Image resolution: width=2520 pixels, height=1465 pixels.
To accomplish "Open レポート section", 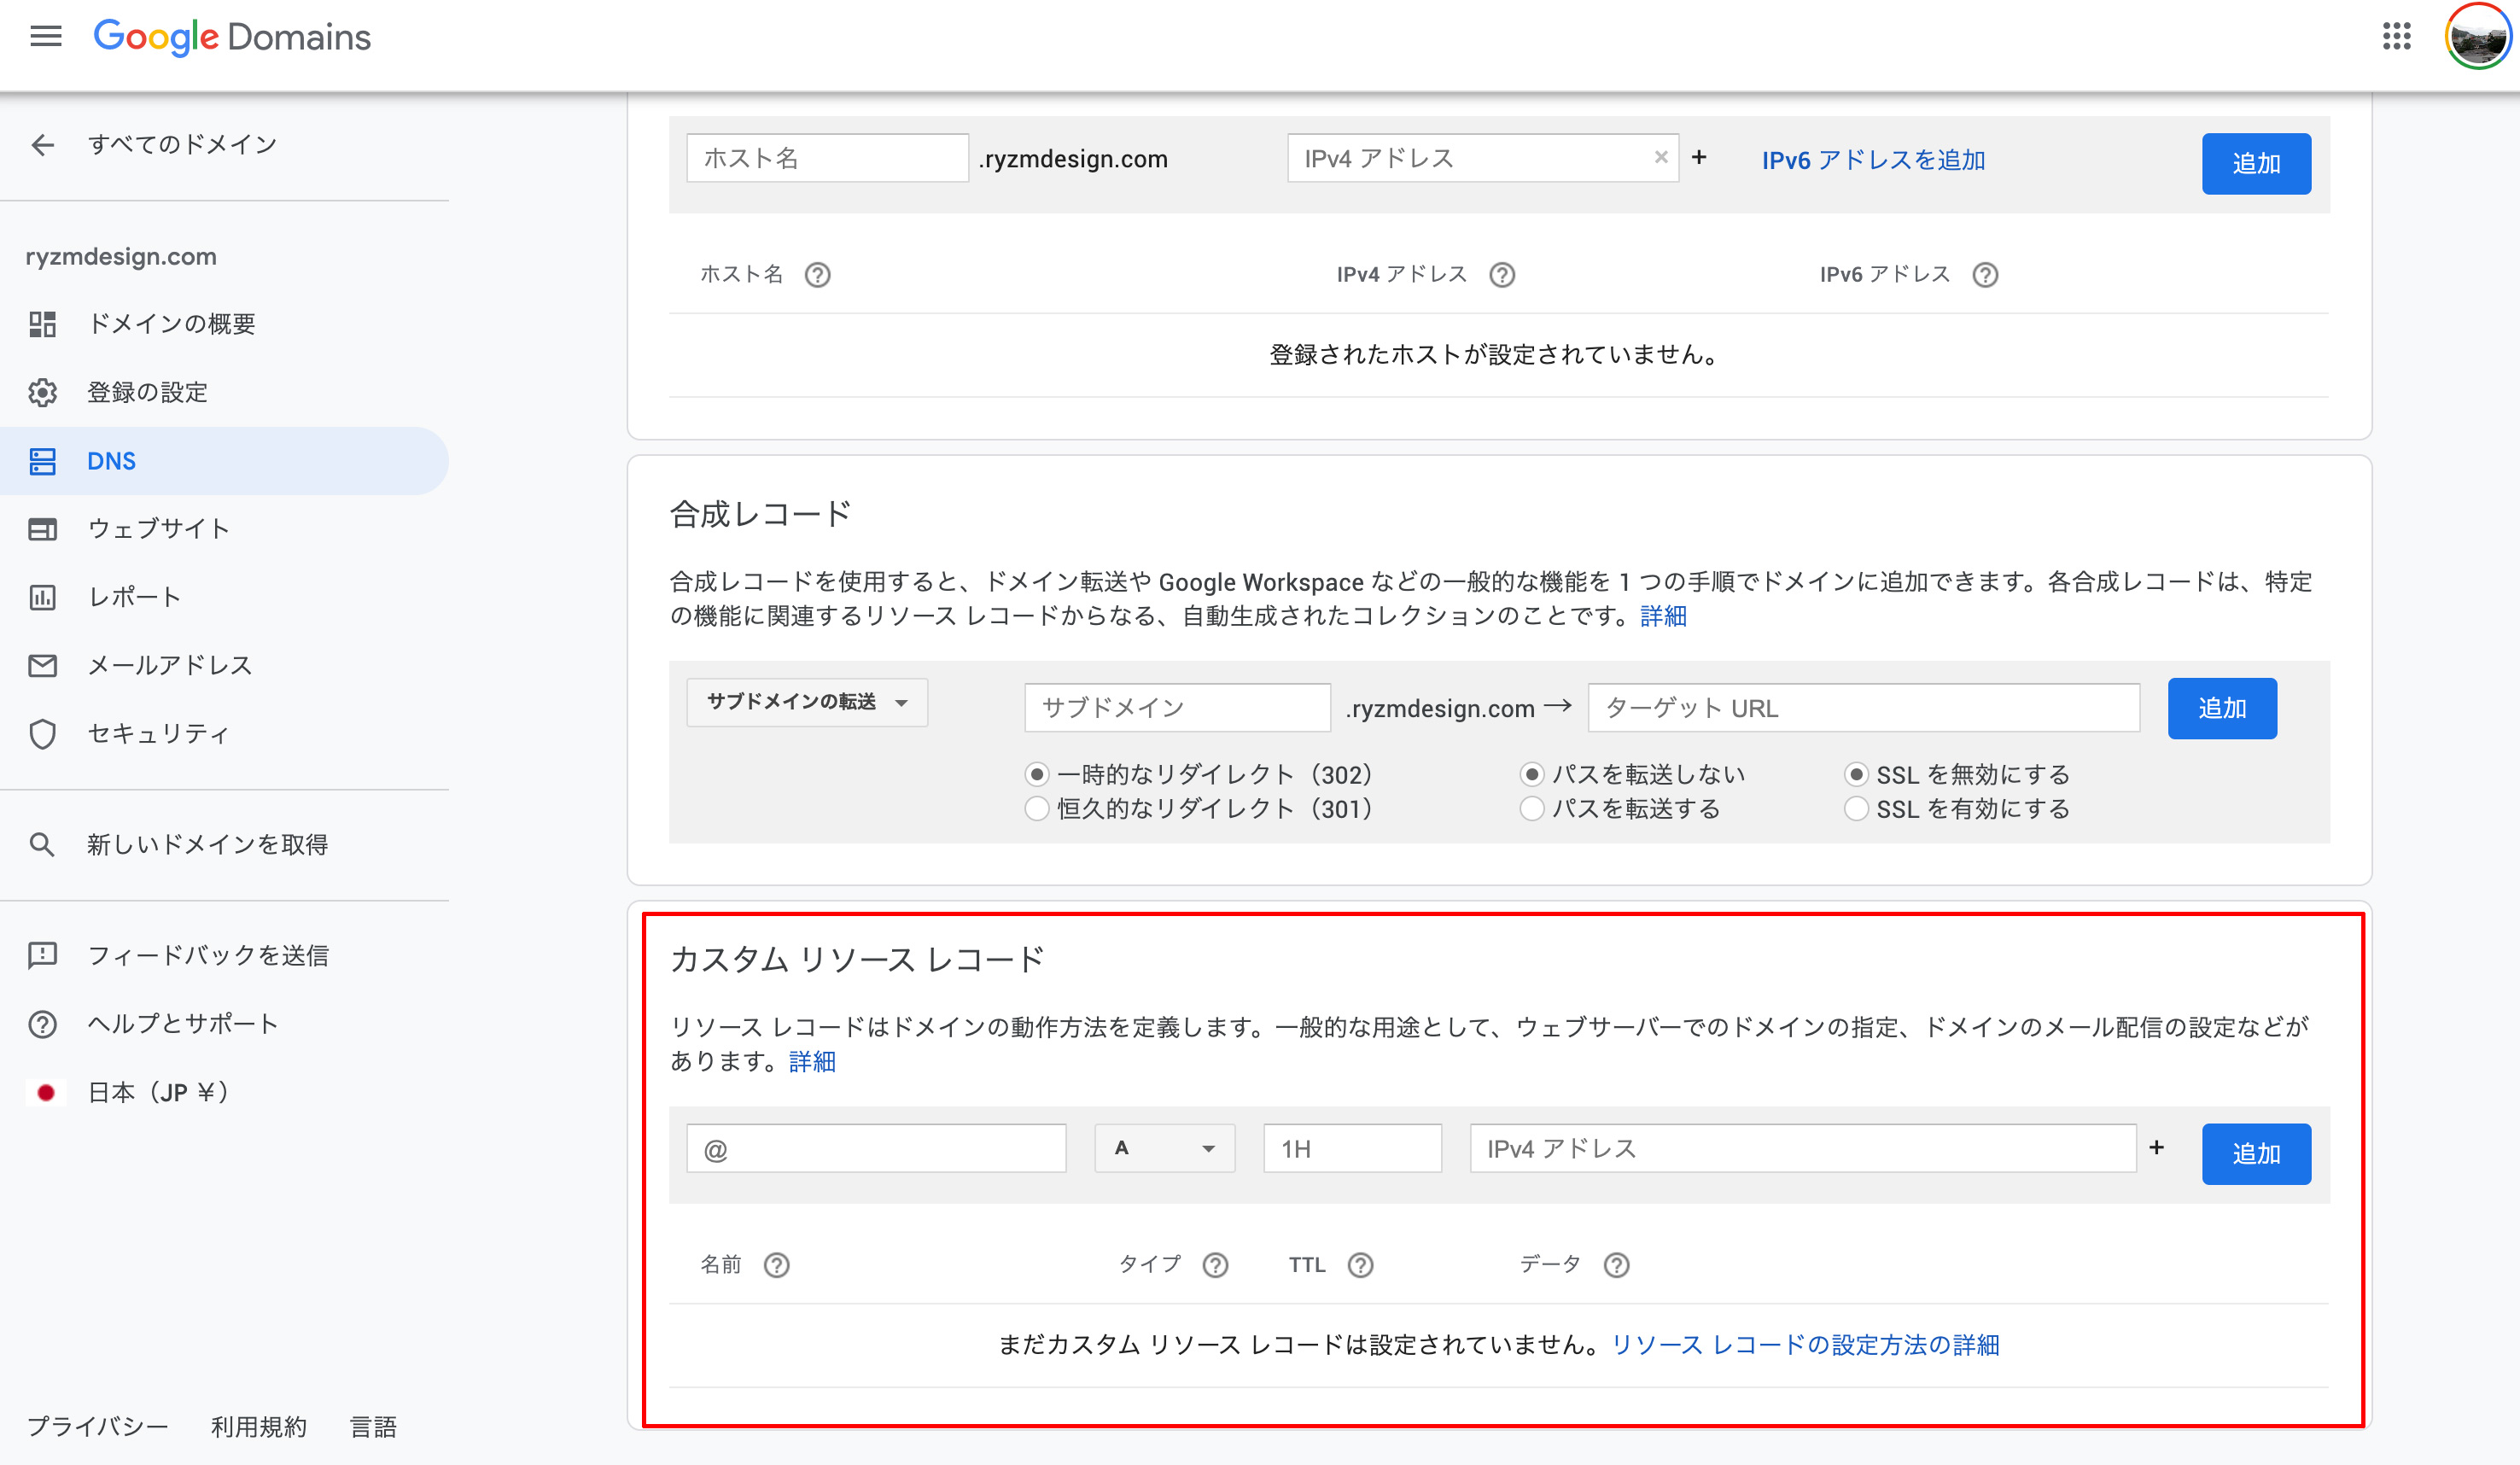I will click(x=135, y=597).
